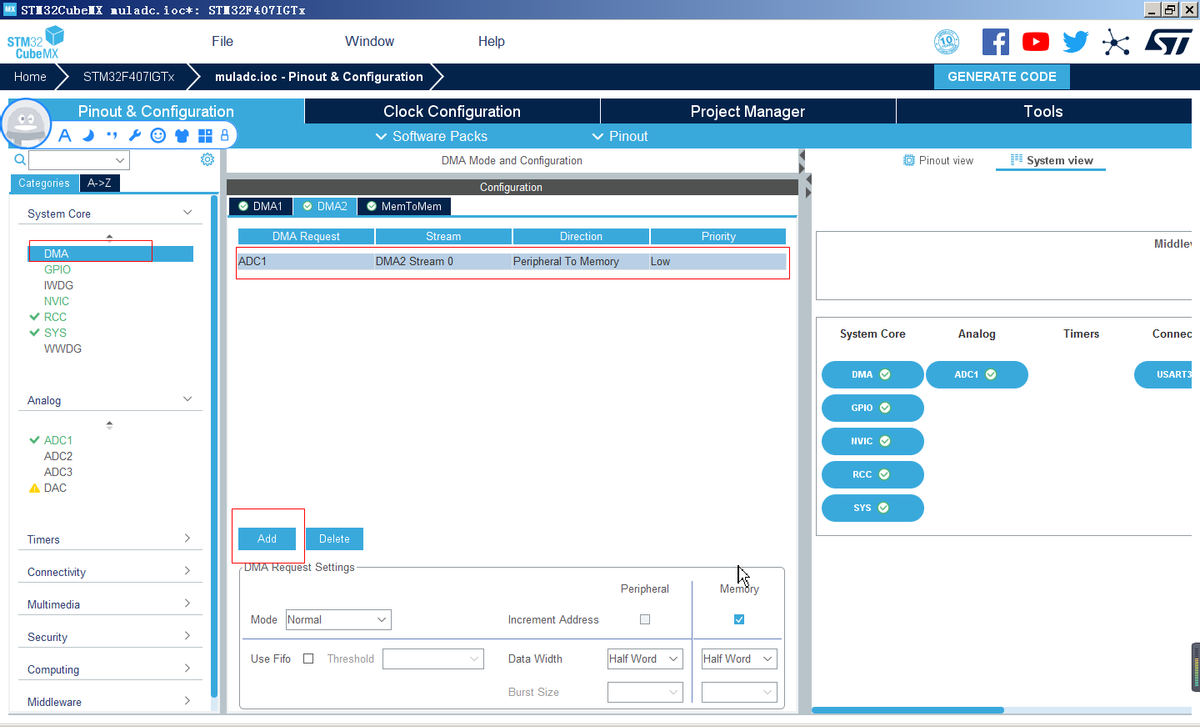Click the ST logo icon

[x=1167, y=42]
